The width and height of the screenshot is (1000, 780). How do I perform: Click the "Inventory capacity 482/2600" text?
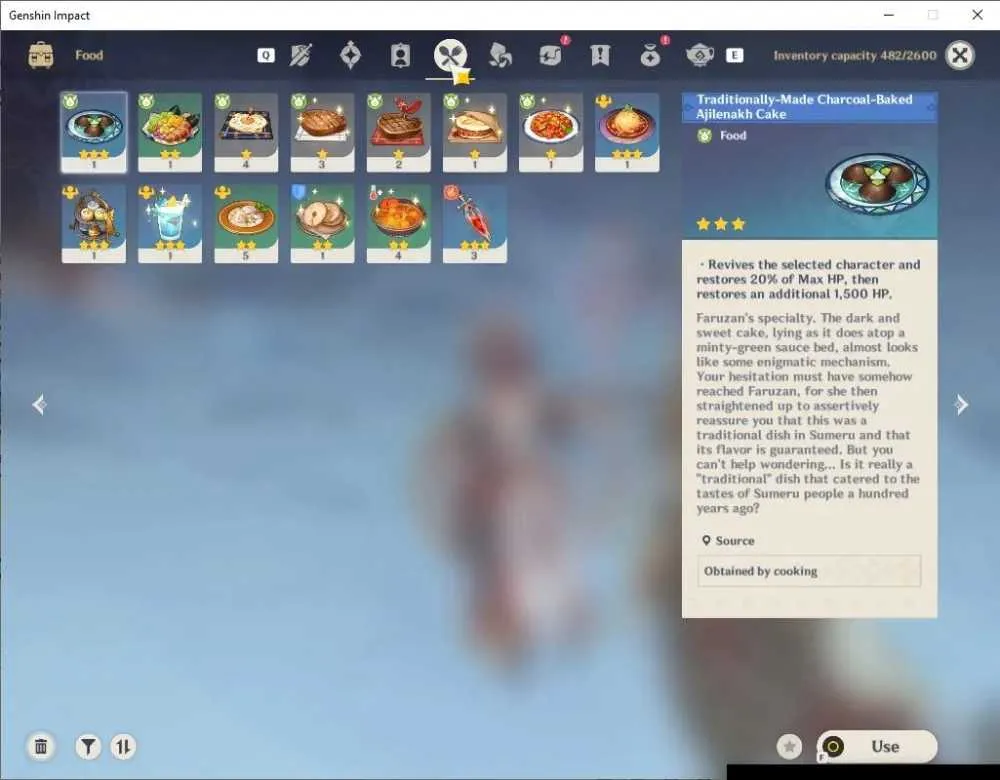pyautogui.click(x=855, y=55)
